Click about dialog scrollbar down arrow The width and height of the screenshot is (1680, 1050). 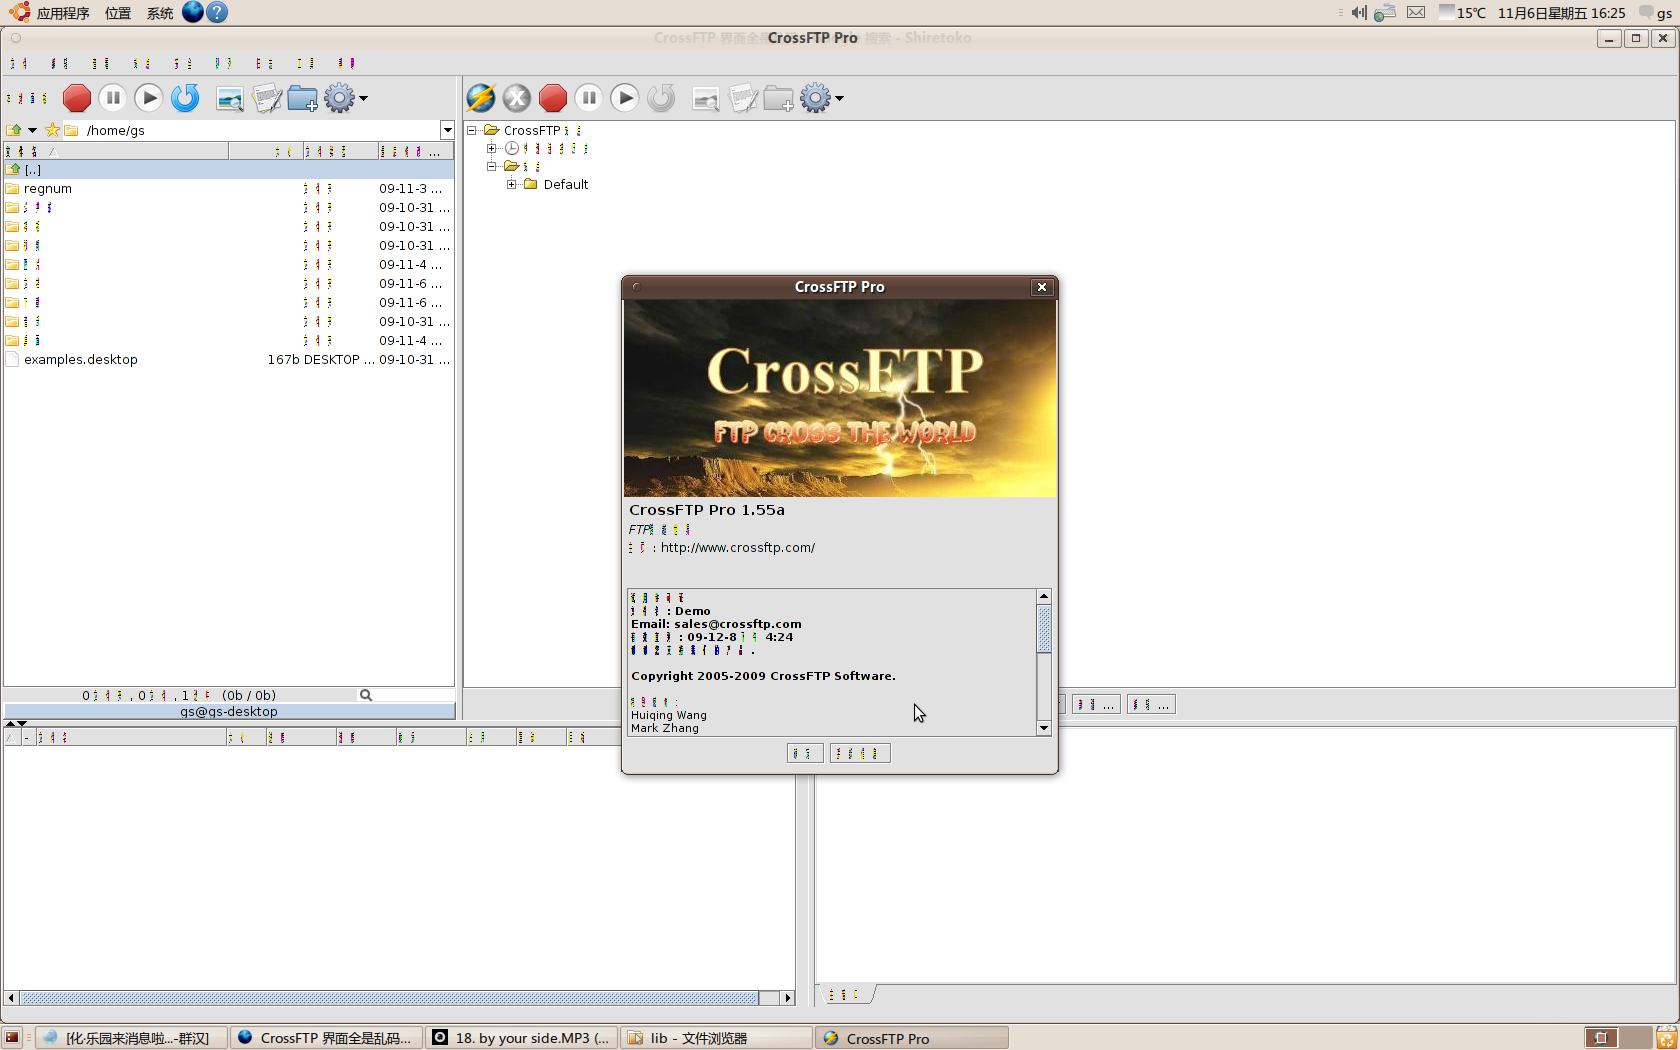1044,728
